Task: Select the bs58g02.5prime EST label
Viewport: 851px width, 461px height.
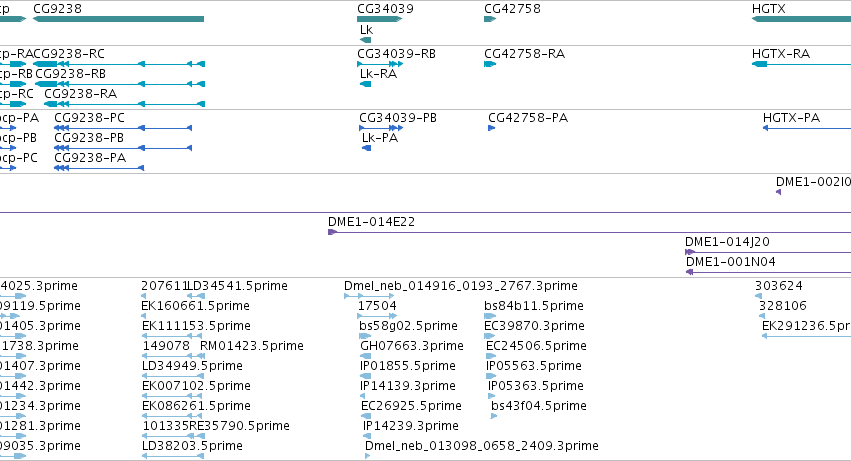Action: point(408,326)
